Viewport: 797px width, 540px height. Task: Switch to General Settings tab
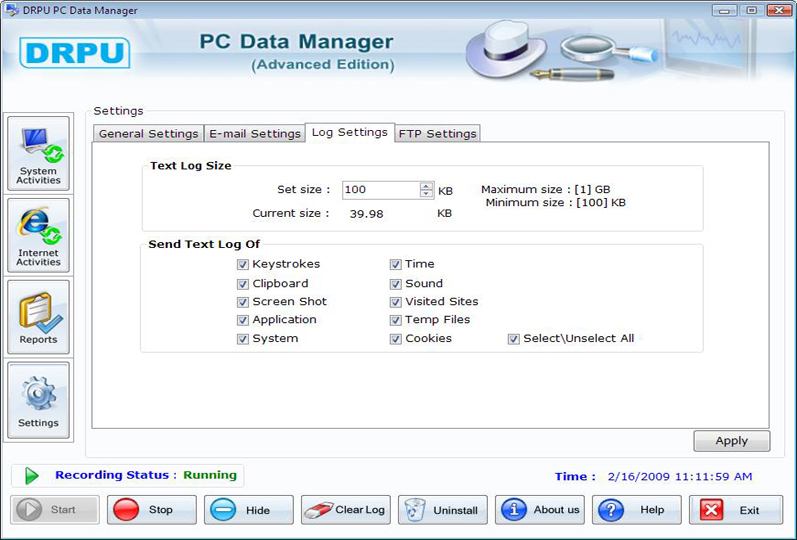(x=148, y=134)
